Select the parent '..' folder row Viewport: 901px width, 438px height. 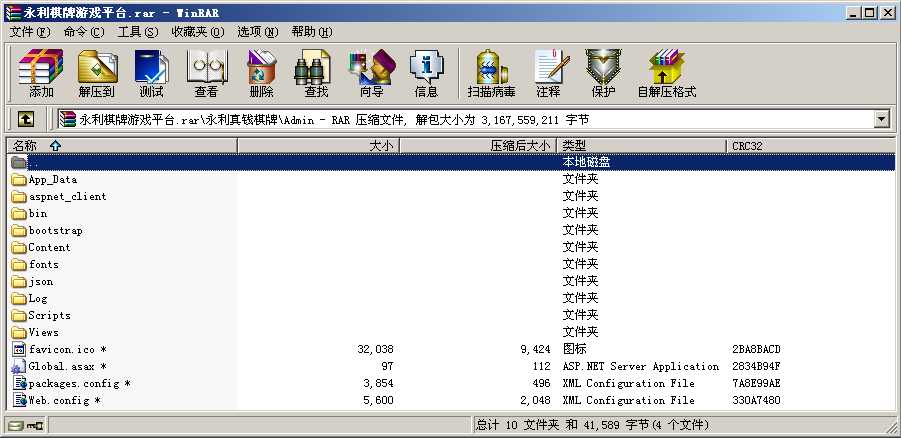click(452, 162)
